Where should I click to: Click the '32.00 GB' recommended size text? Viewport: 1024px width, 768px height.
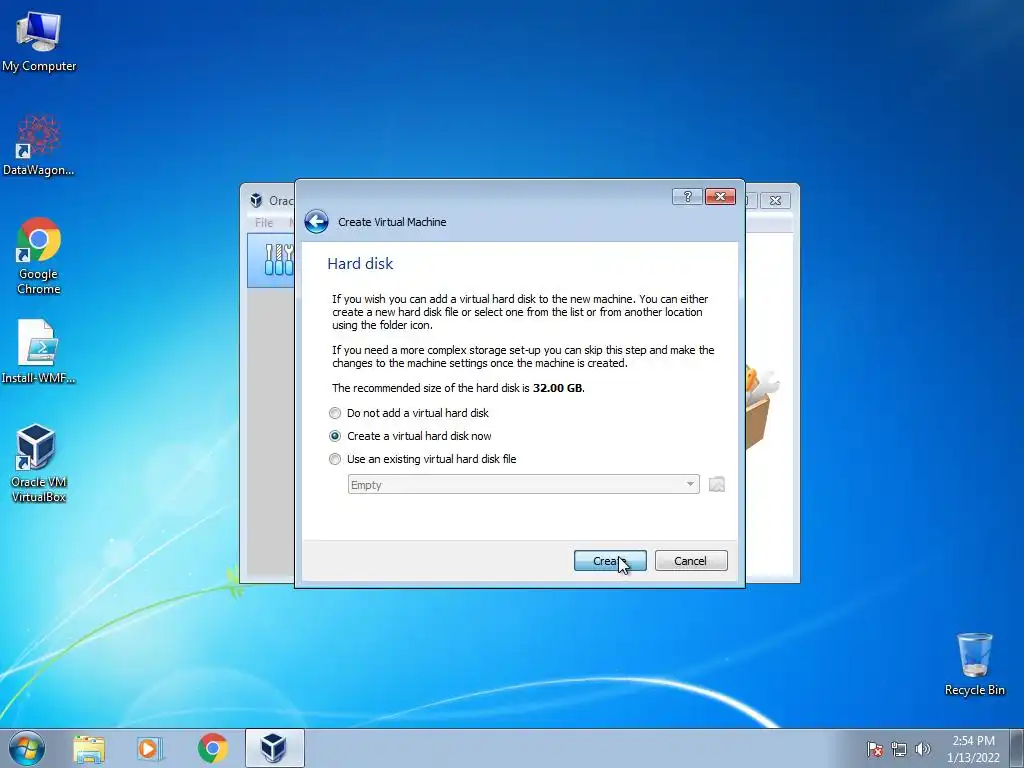coord(558,388)
